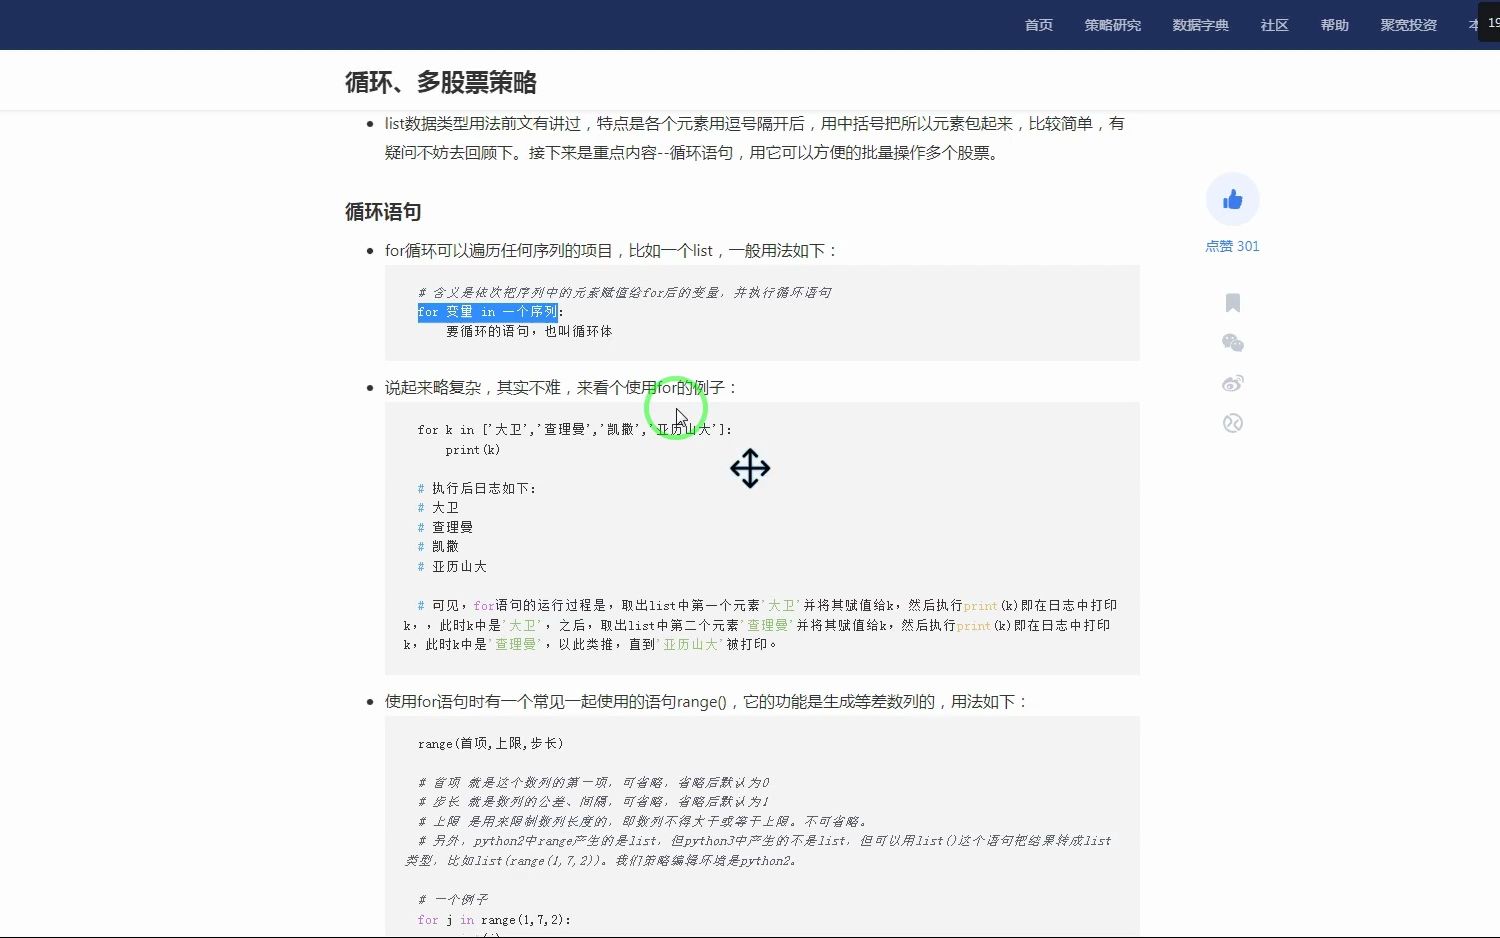Click the code line 'for j in range(1,7,2):'
This screenshot has width=1500, height=938.
coord(494,920)
